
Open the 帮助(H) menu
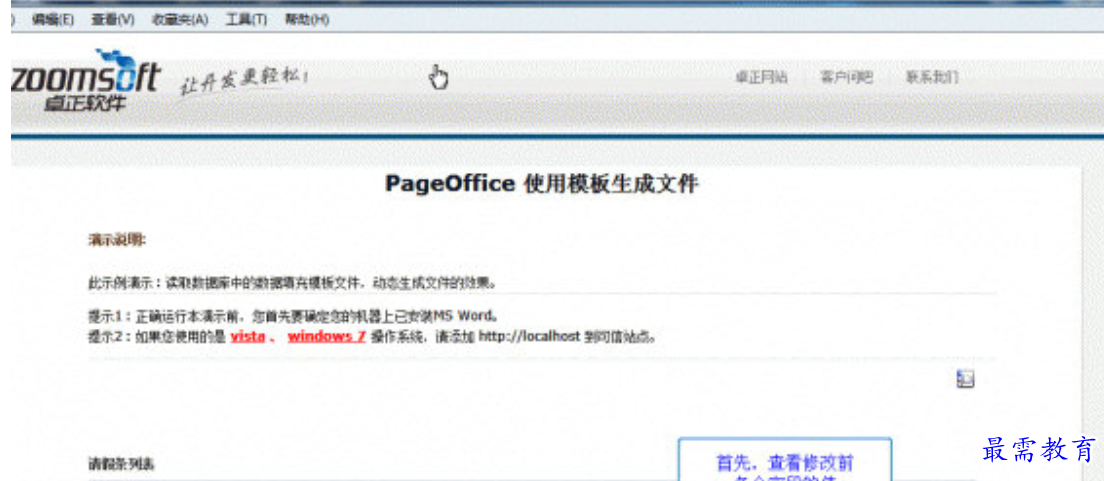(x=307, y=20)
